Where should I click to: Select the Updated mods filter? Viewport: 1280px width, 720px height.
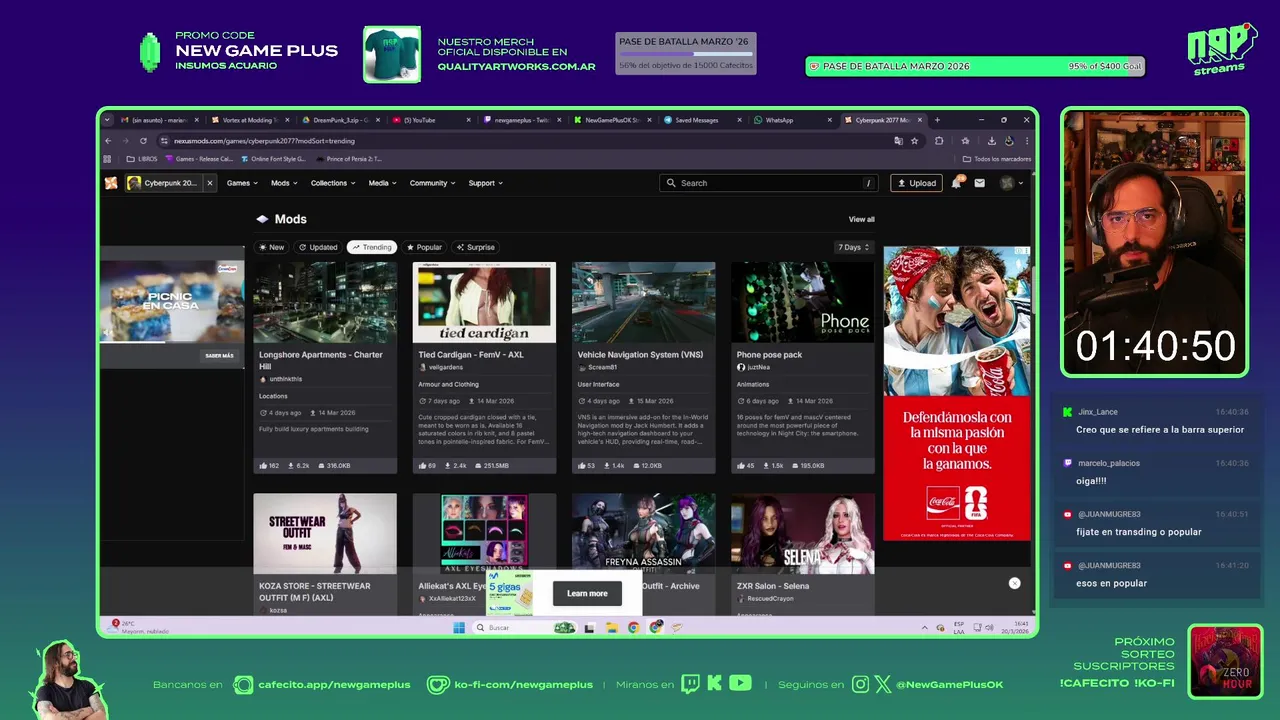318,247
